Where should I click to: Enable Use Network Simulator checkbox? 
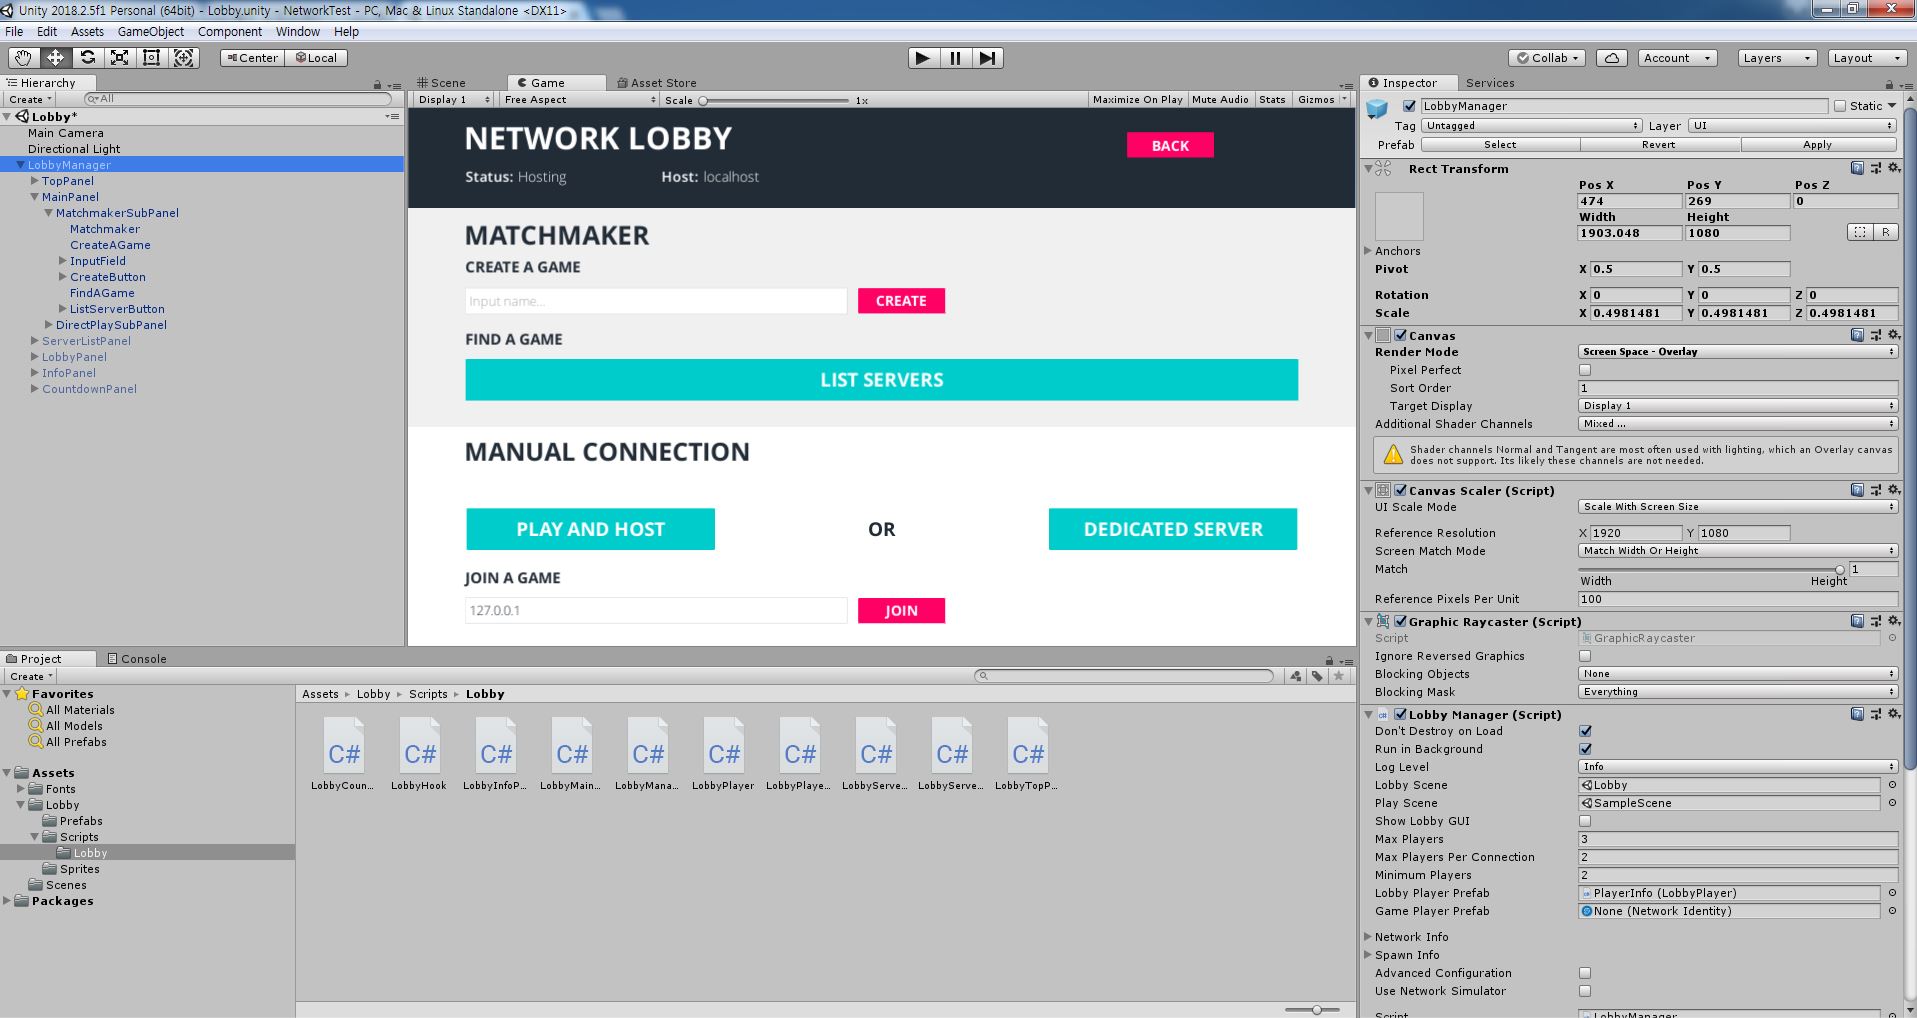click(1585, 991)
